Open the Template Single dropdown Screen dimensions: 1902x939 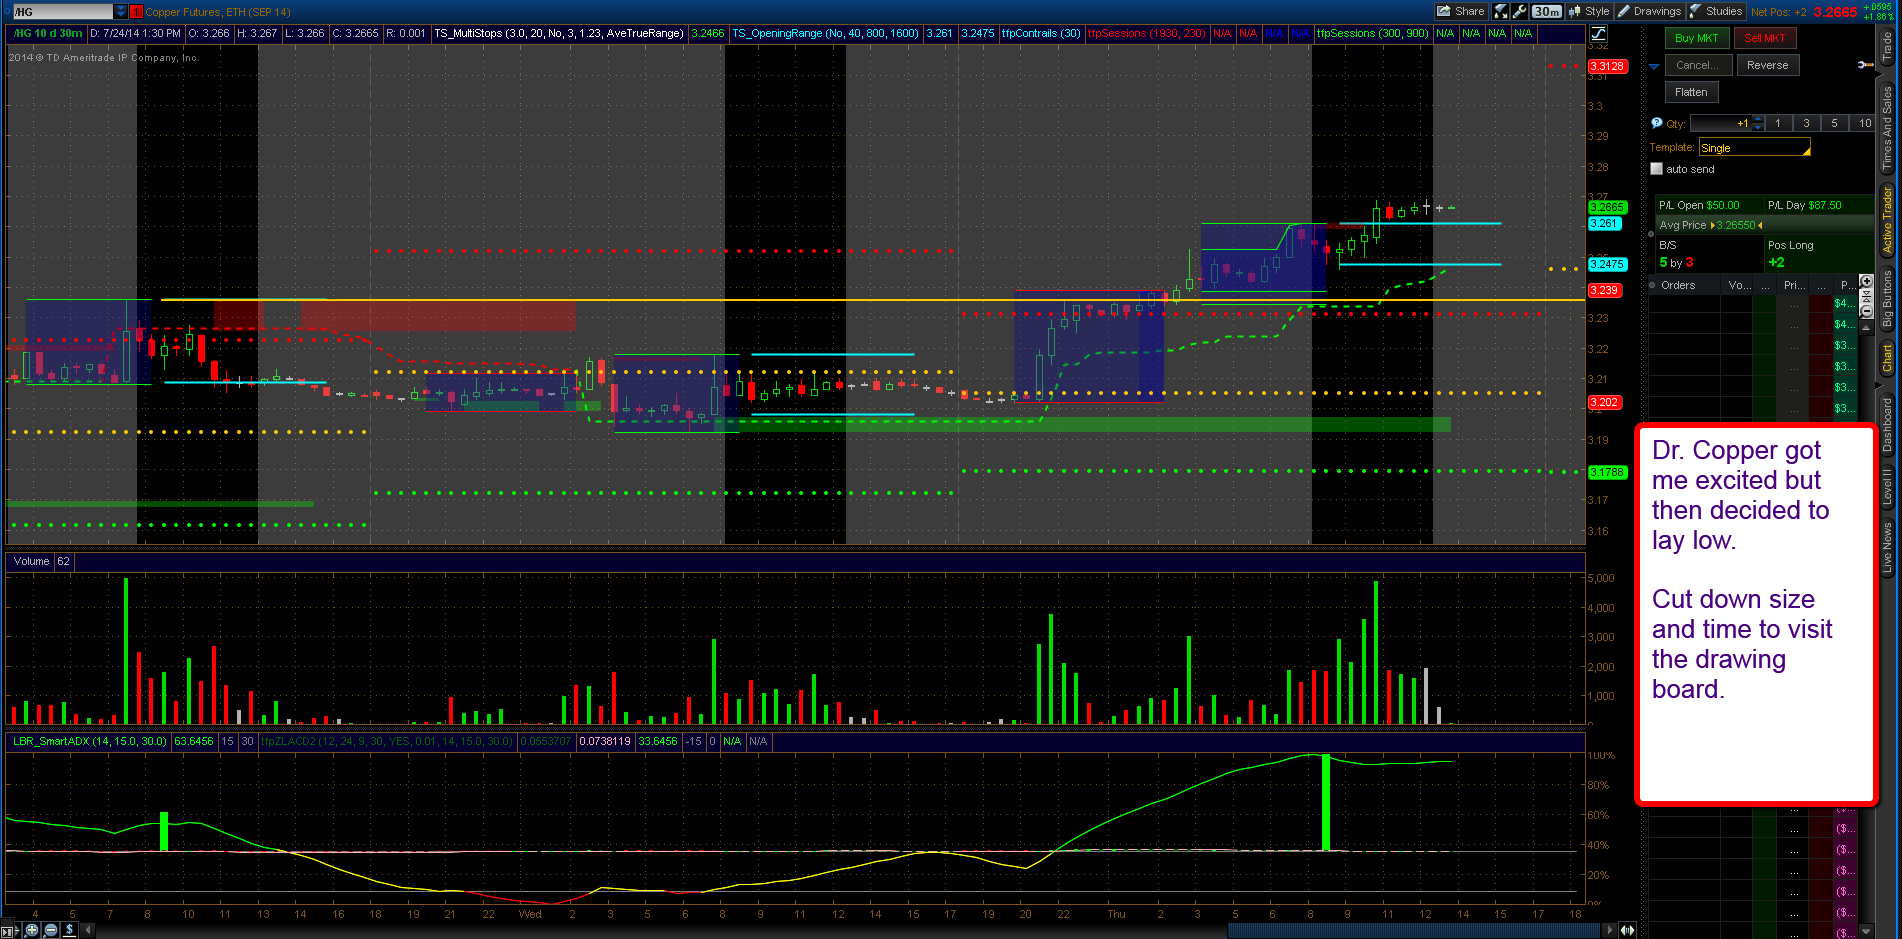(1755, 148)
